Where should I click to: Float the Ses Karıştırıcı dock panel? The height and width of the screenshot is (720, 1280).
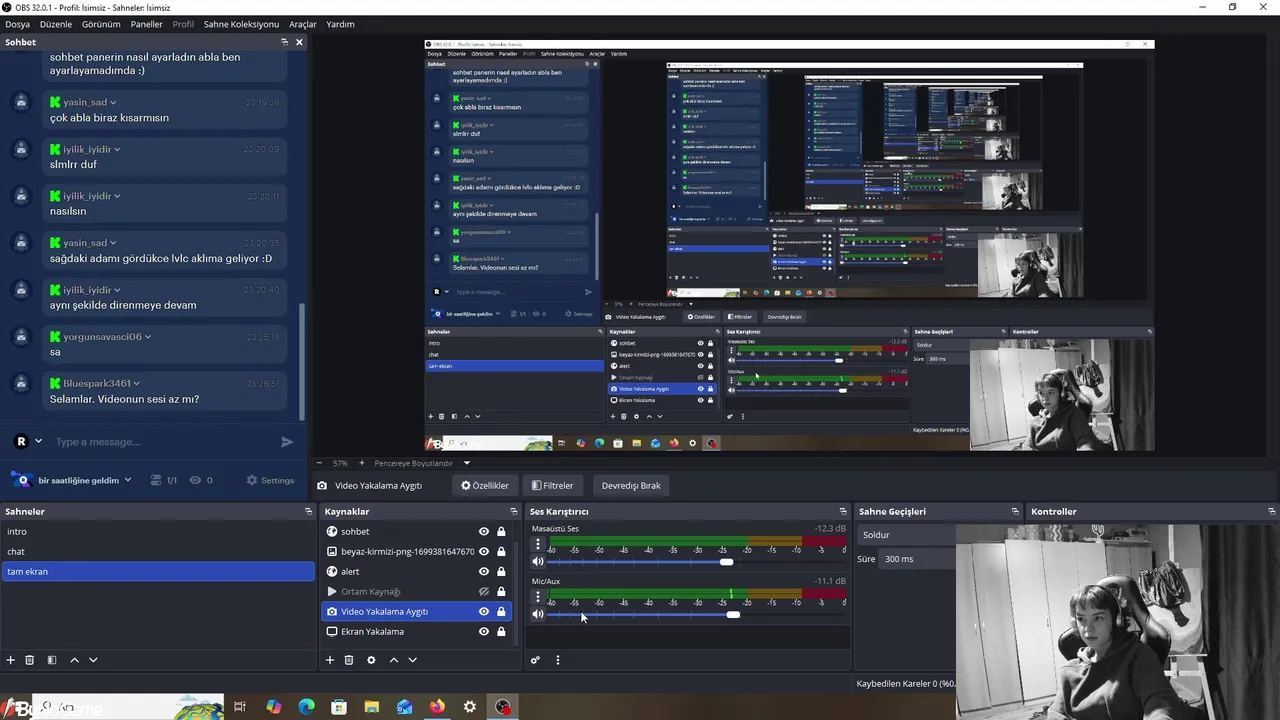843,511
